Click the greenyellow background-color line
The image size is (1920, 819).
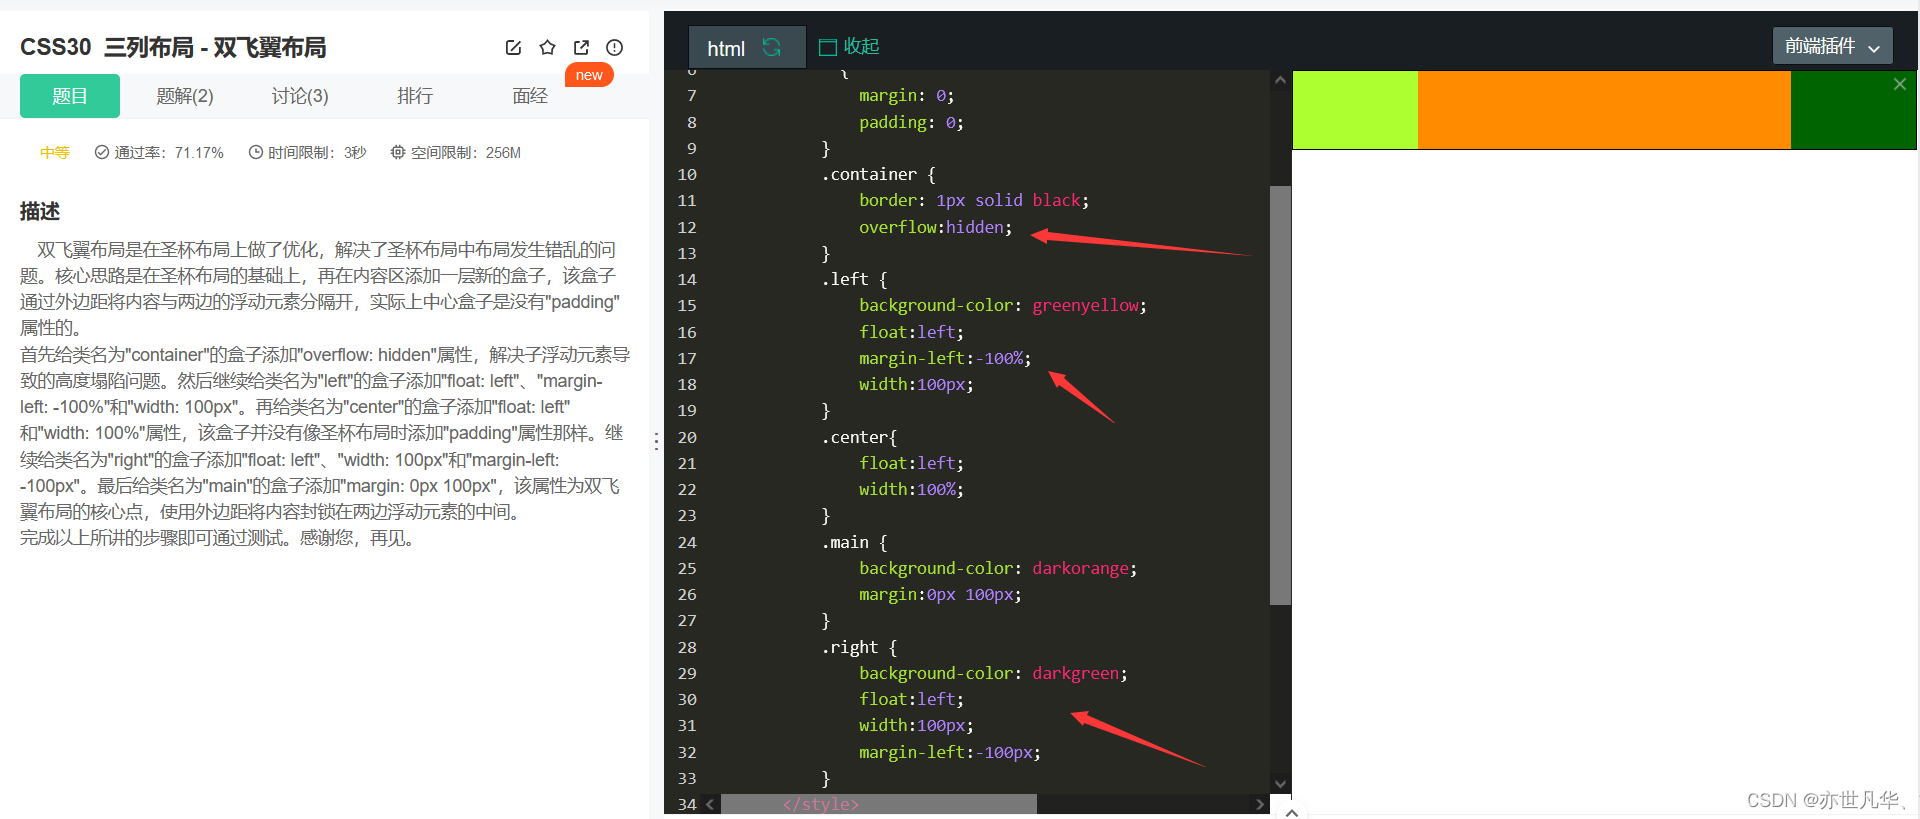point(1003,305)
